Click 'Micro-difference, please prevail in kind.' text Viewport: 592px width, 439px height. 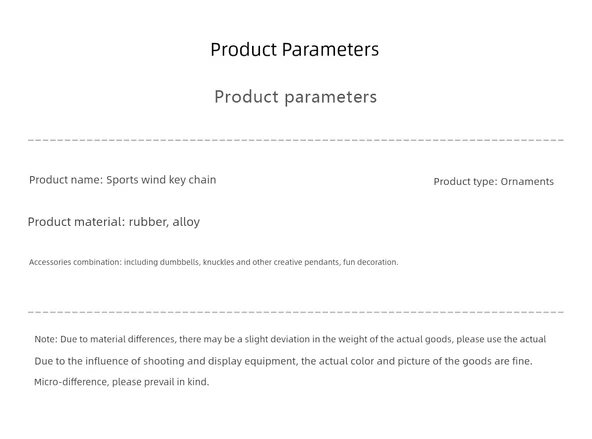122,382
